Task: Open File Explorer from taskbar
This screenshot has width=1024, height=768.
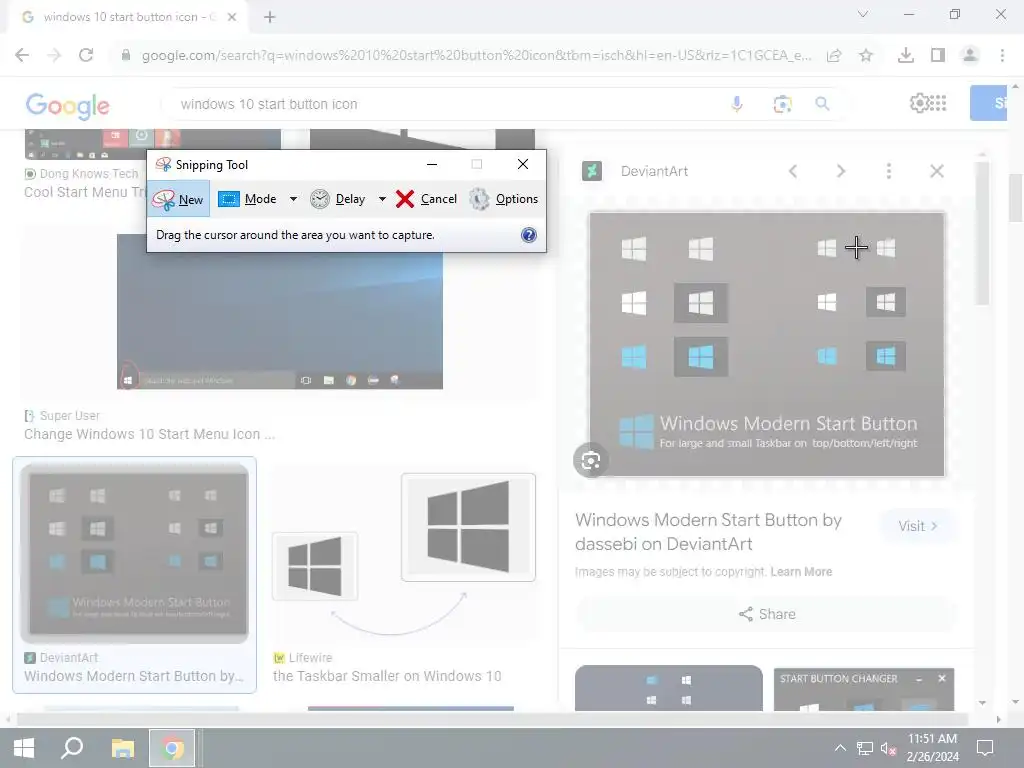Action: coord(122,748)
